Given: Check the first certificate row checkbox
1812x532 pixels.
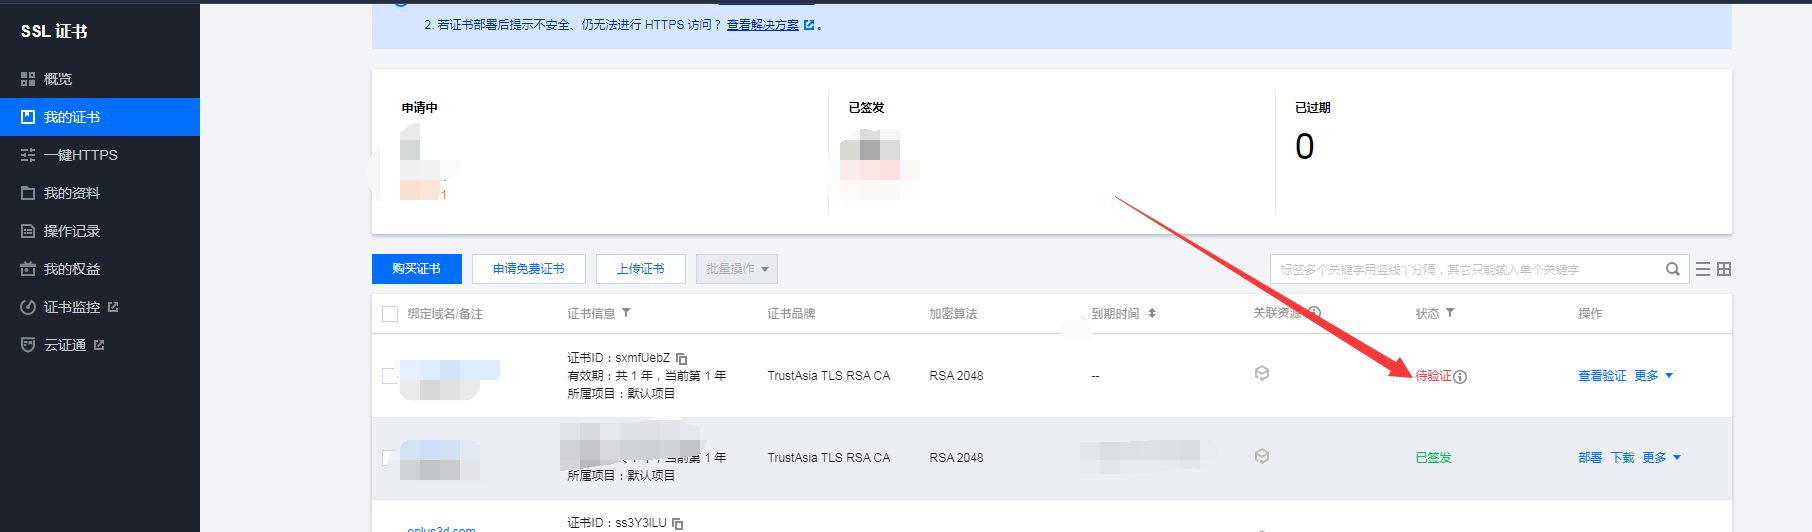Looking at the screenshot, I should coord(390,376).
